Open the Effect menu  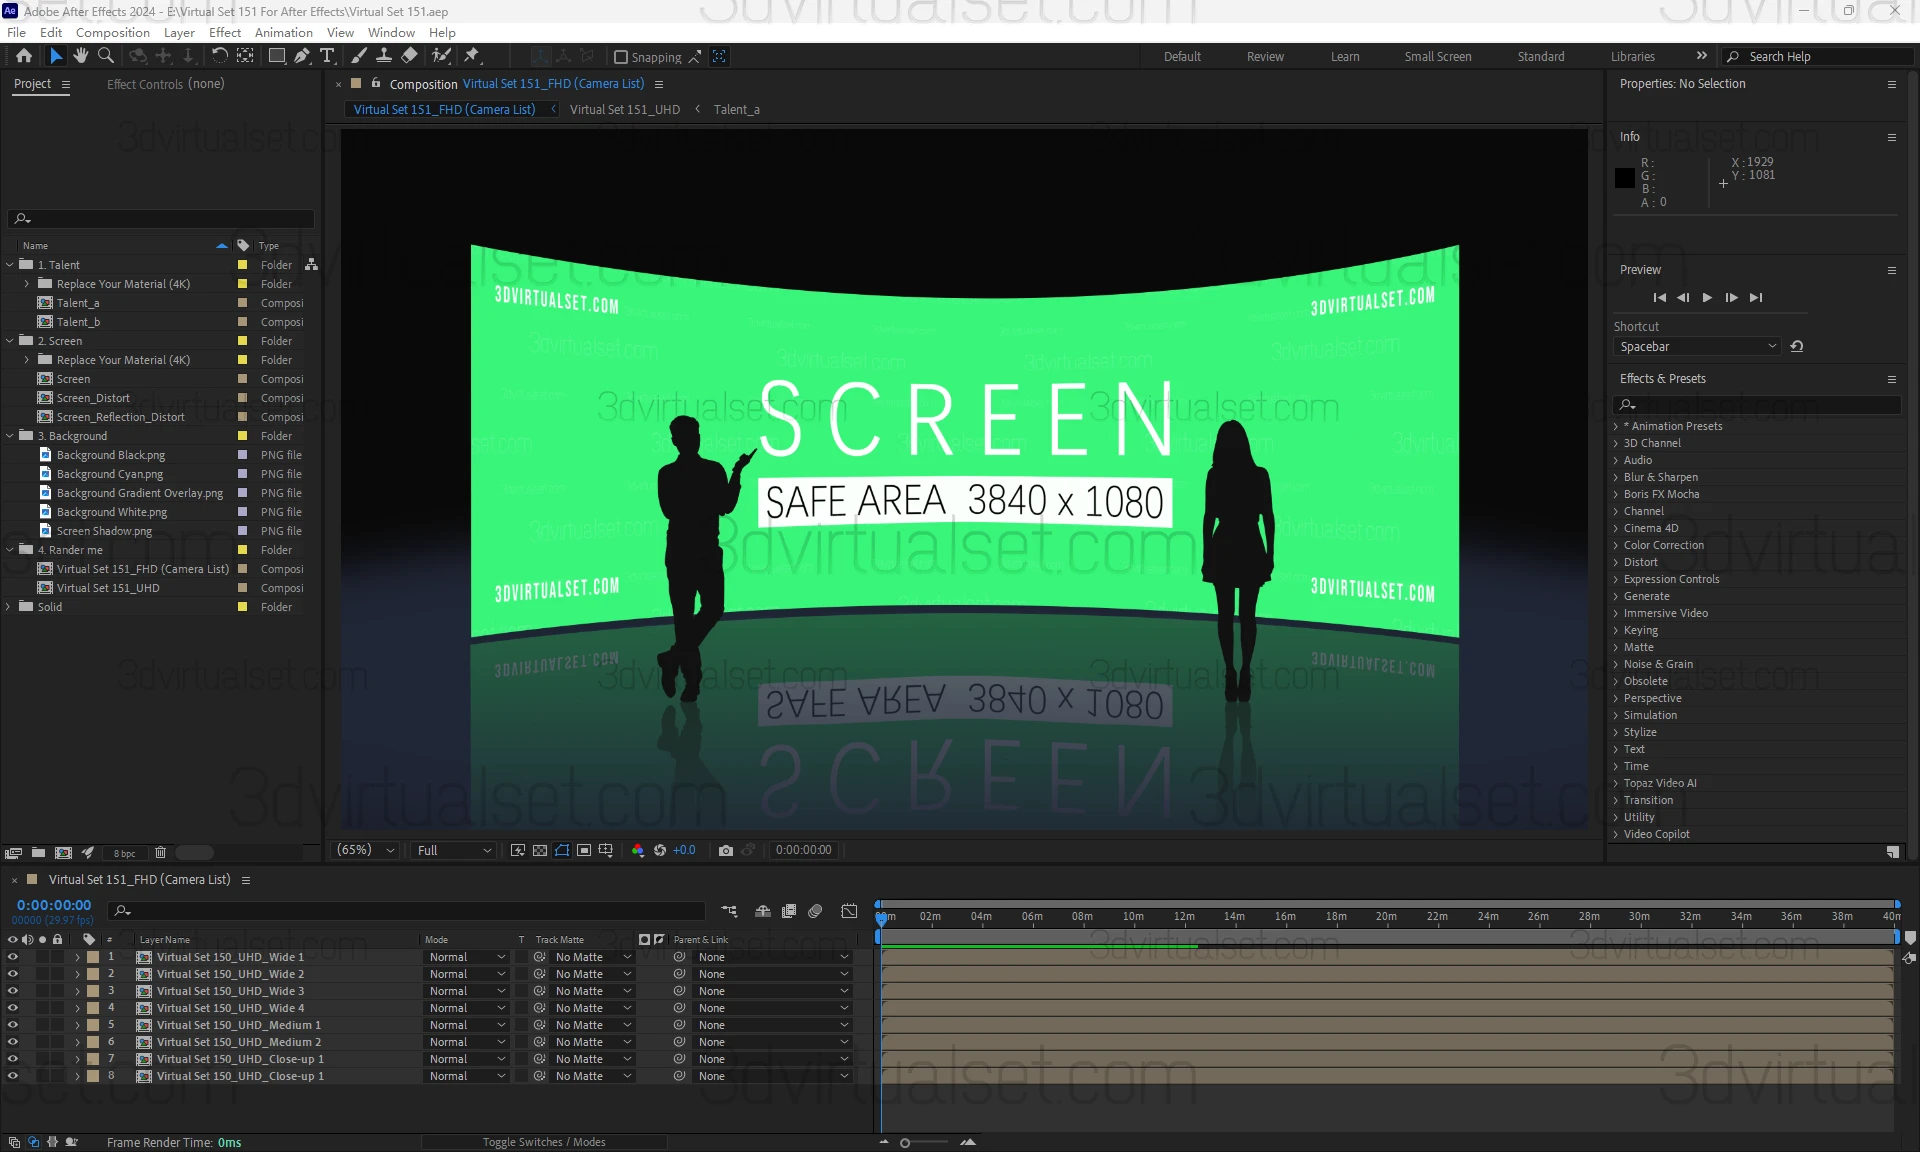(225, 32)
